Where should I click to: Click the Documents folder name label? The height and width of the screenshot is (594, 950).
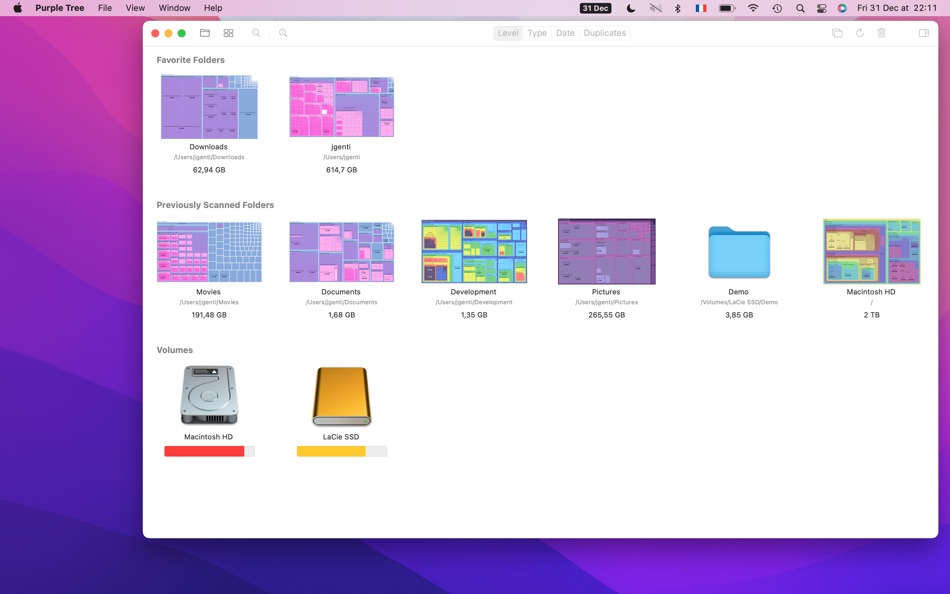[341, 292]
